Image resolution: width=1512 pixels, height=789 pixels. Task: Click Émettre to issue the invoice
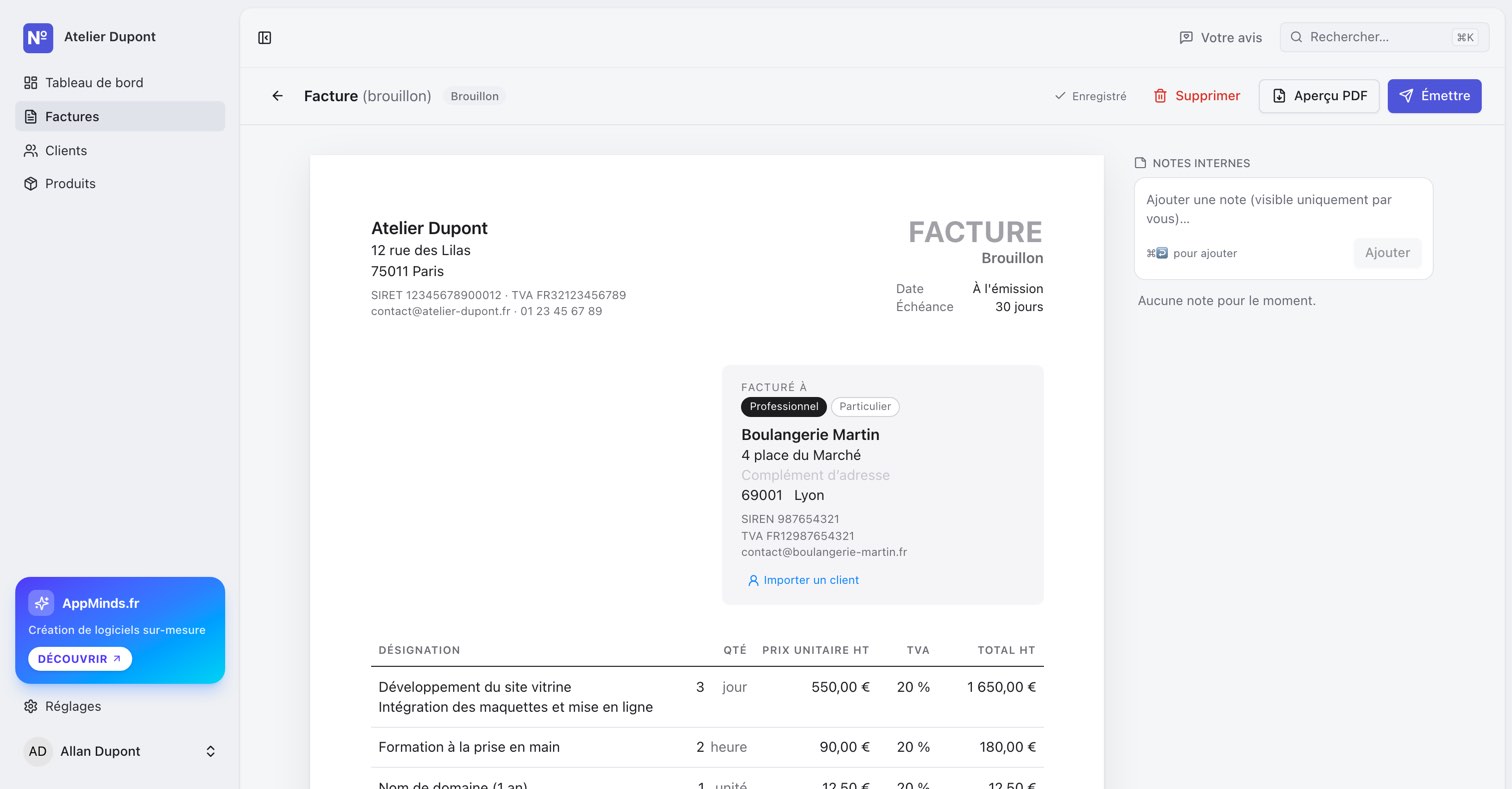click(1434, 96)
